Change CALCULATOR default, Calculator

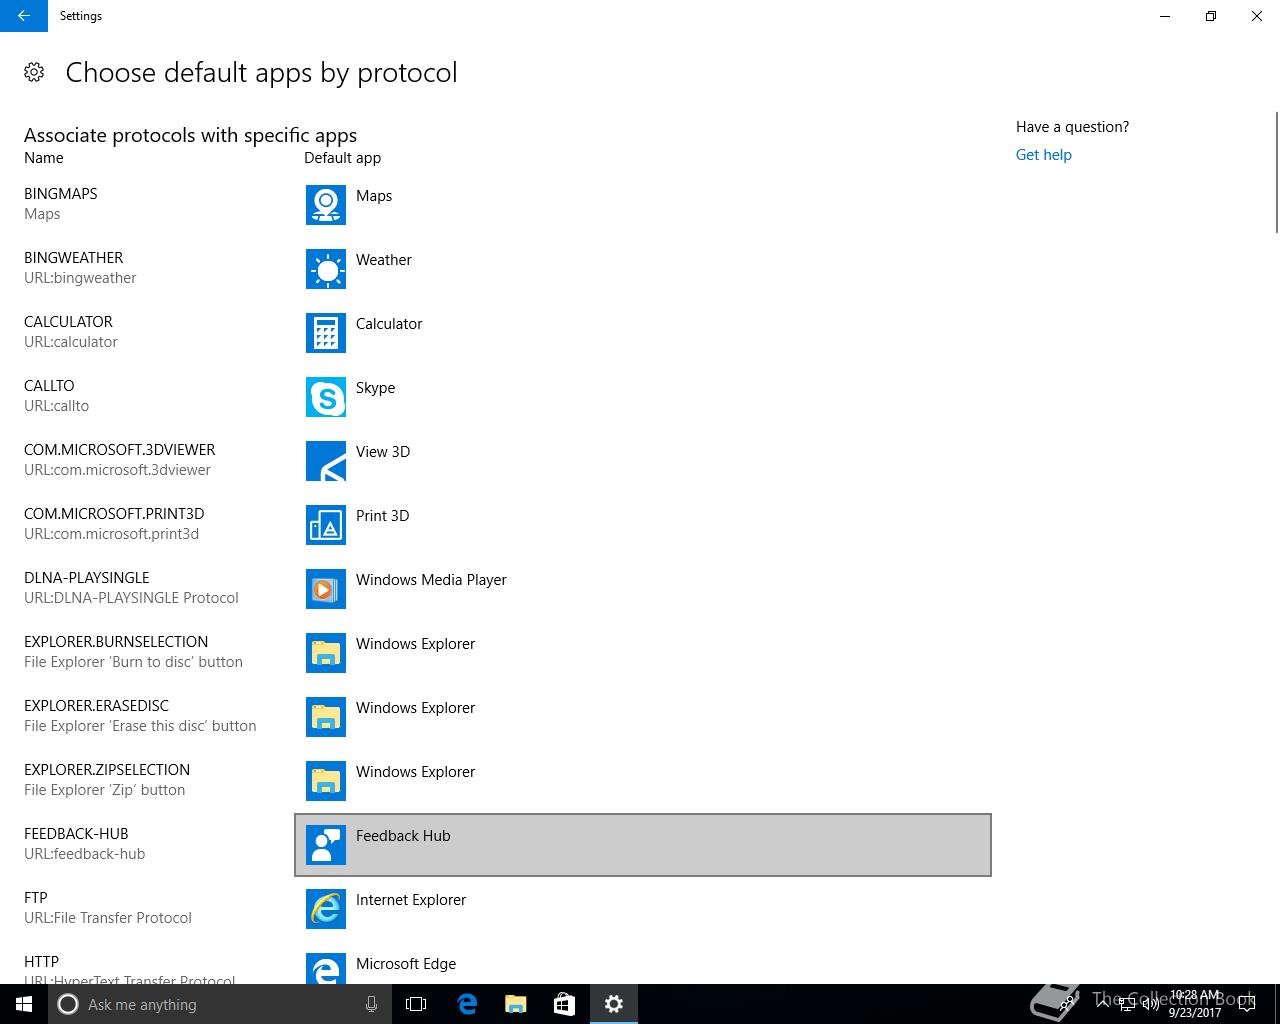pyautogui.click(x=643, y=333)
